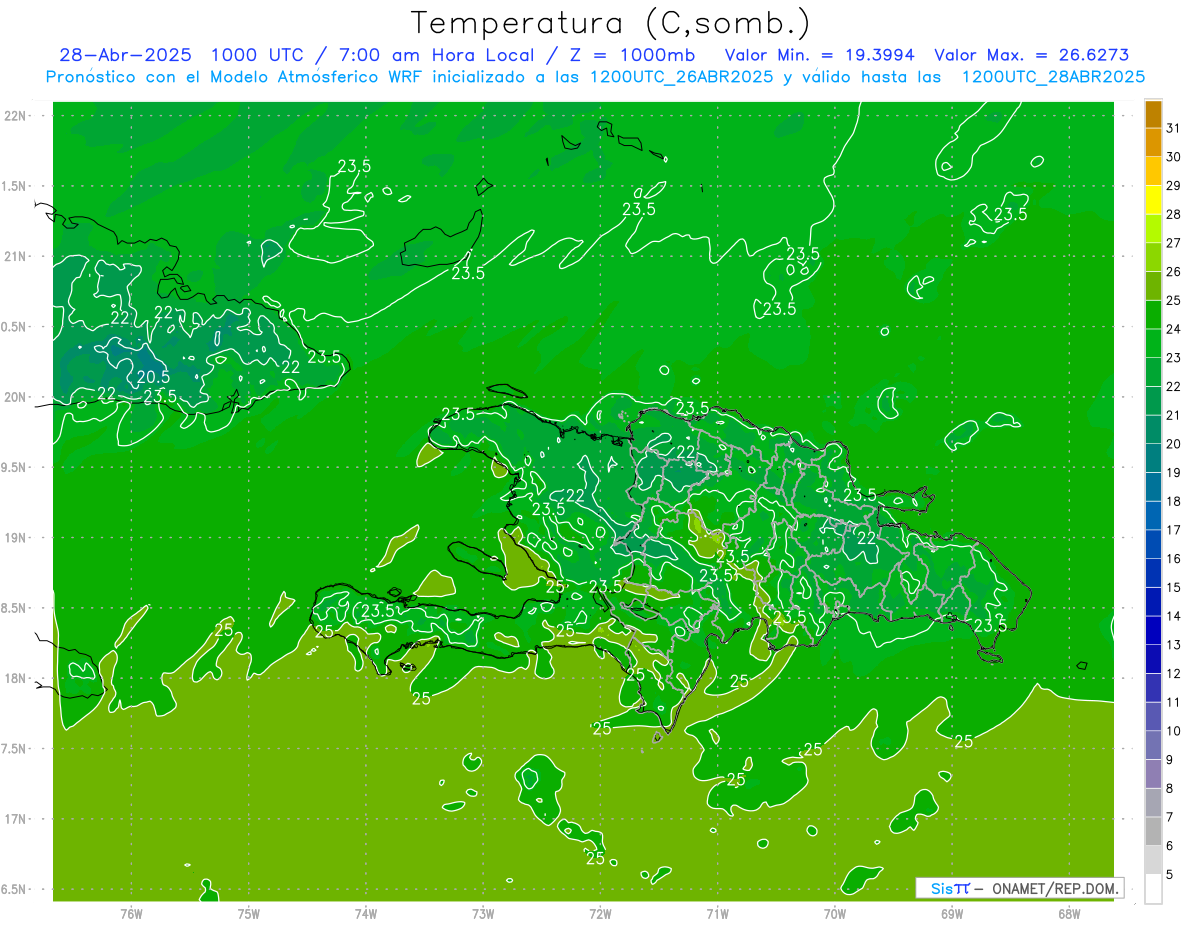Screen dimensions: 1200x927
Task: Click yellow color band between 28 and 29
Action: coord(1153,200)
